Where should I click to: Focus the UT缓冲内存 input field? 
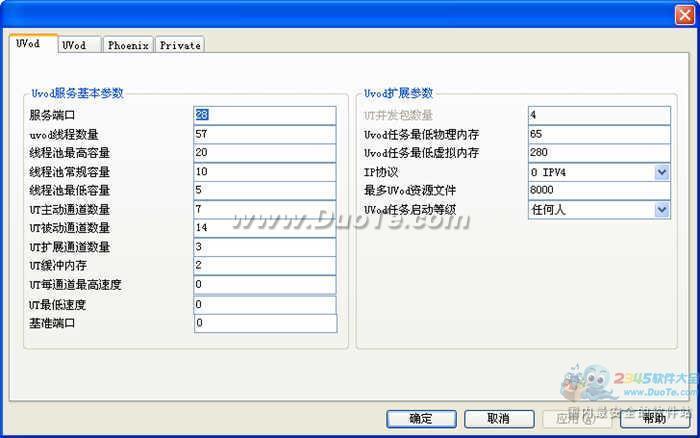pyautogui.click(x=265, y=266)
